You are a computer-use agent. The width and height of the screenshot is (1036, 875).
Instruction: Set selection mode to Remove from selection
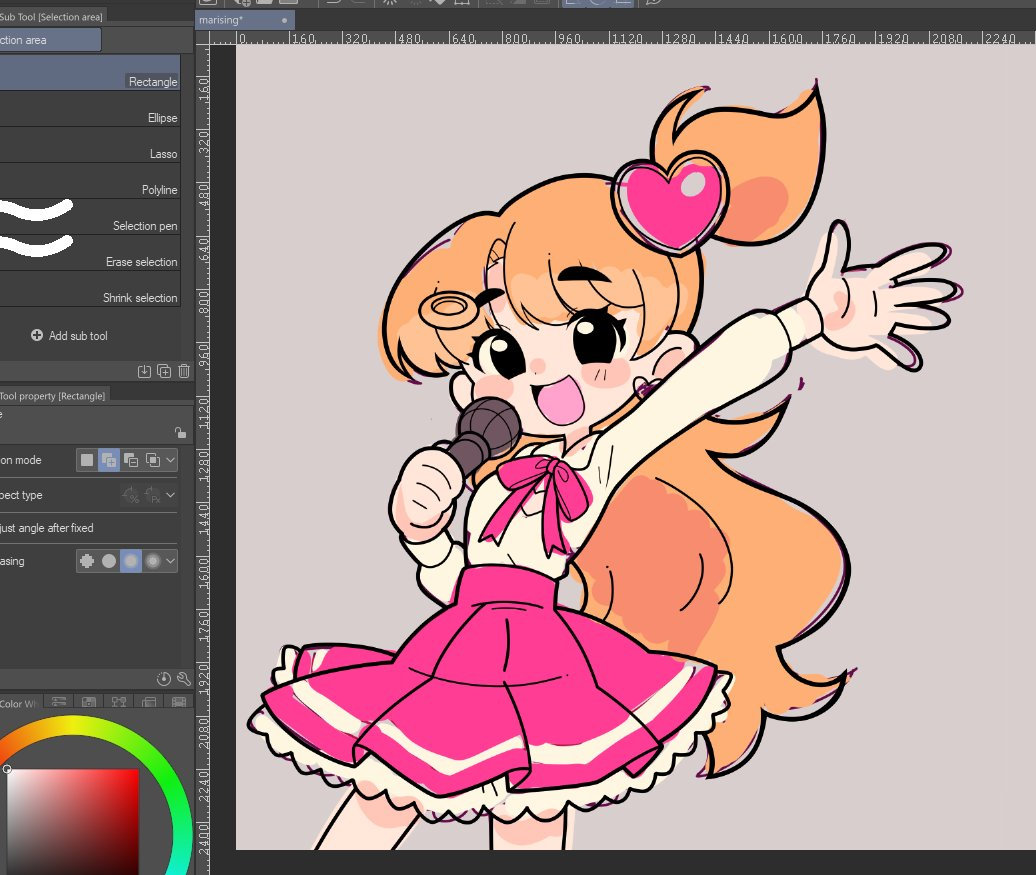[x=131, y=460]
